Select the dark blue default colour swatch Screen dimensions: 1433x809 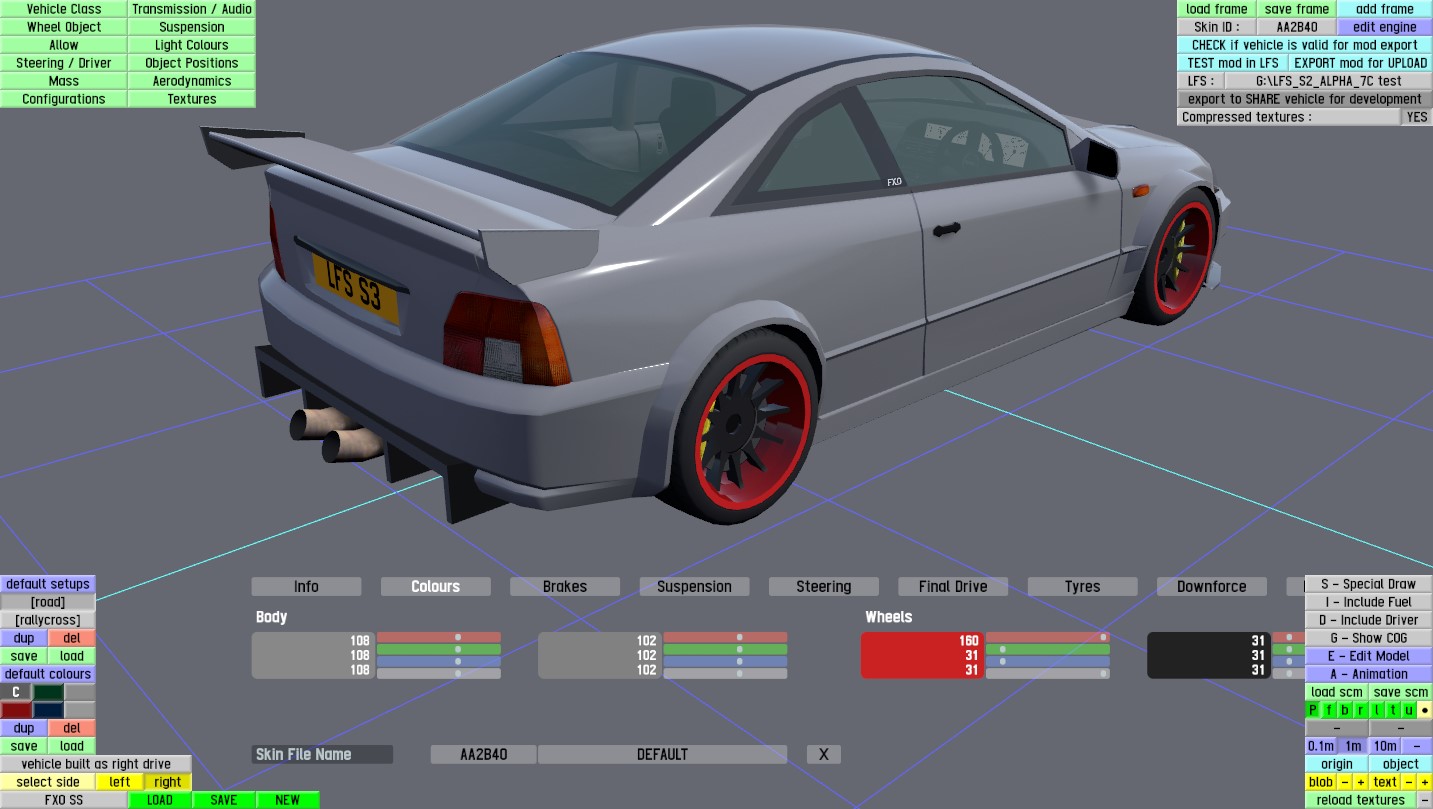[x=48, y=710]
